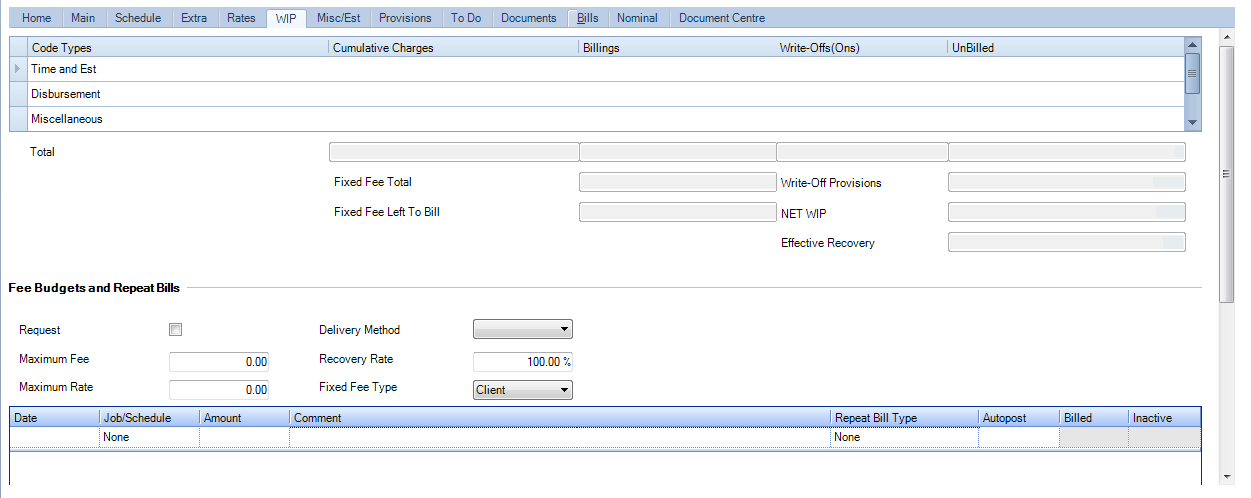The image size is (1251, 498).
Task: Click the Maximum Rate input field
Action: pyautogui.click(x=219, y=389)
